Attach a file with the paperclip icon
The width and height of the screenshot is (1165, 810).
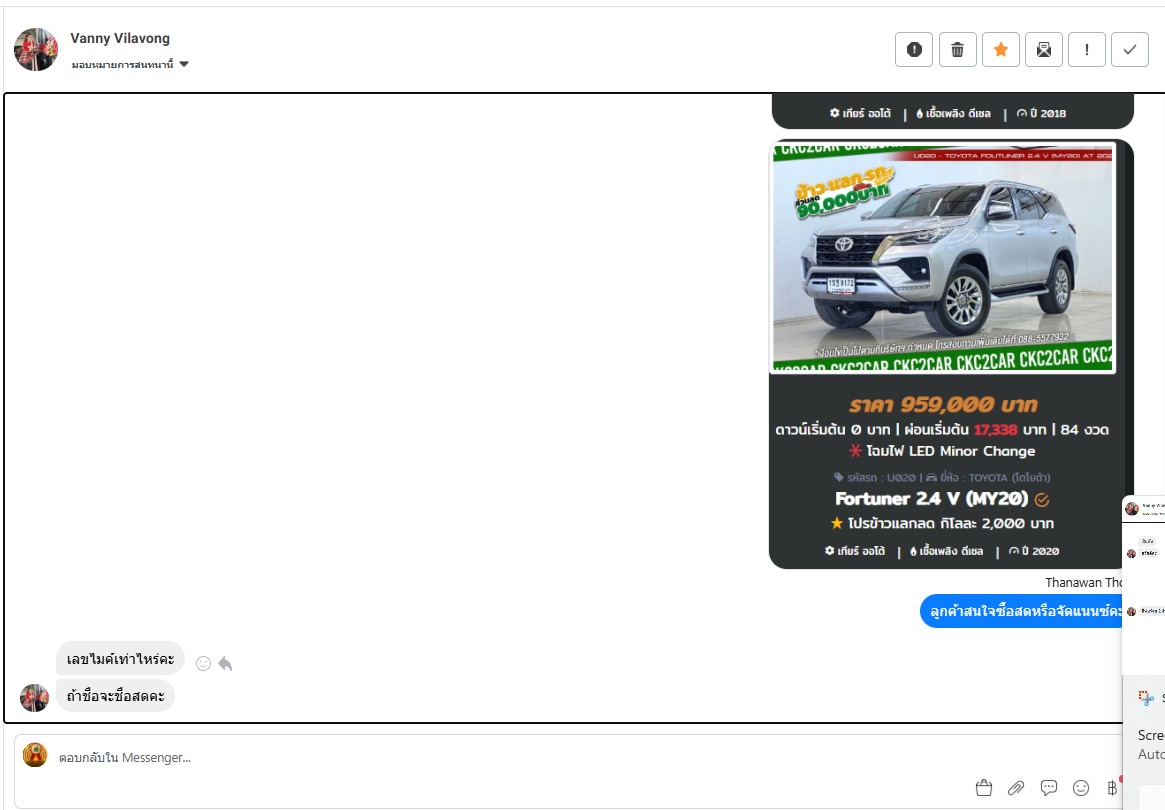tap(1016, 788)
